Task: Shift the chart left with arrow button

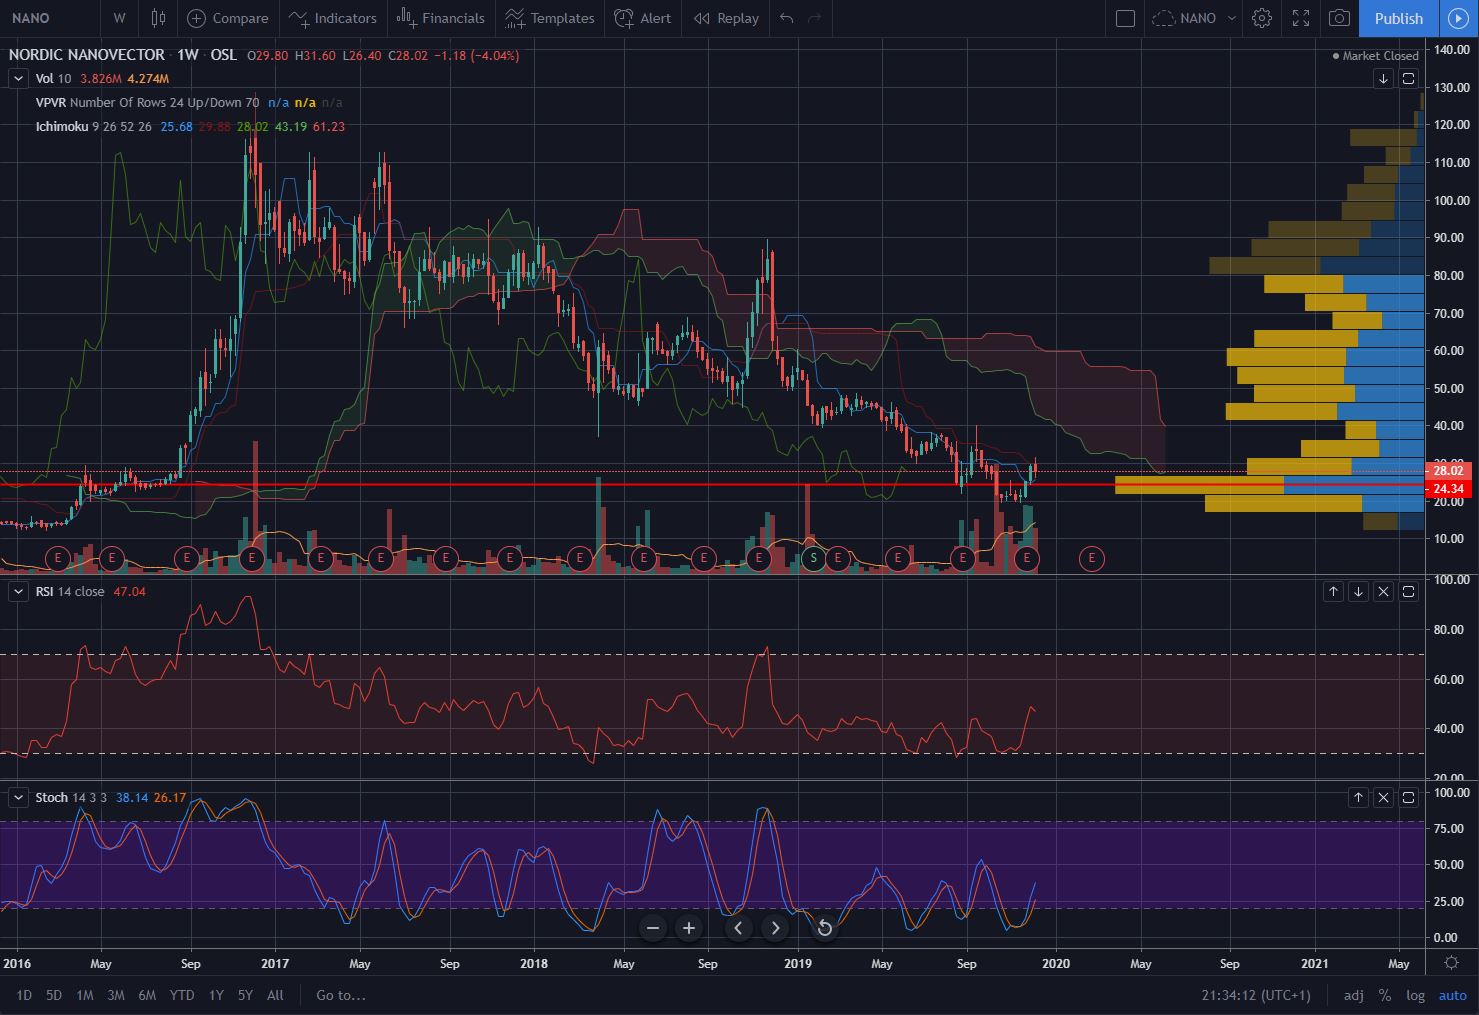Action: tap(738, 928)
